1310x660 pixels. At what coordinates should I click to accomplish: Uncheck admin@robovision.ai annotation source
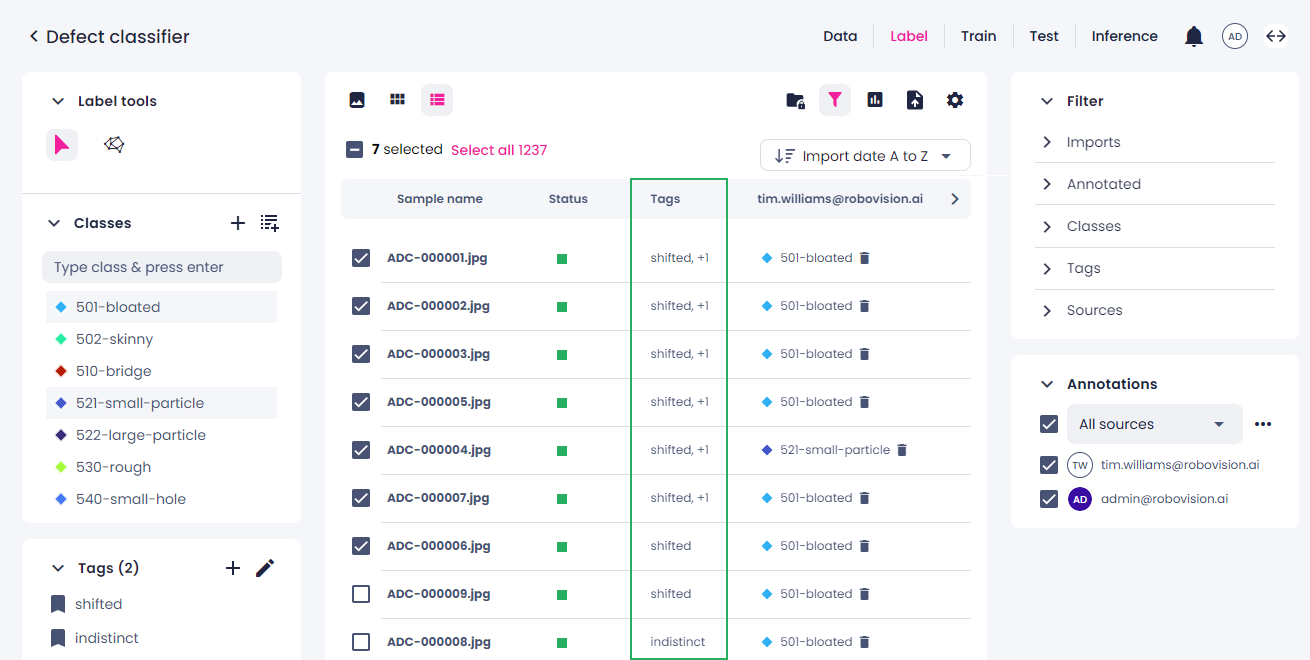[1049, 499]
